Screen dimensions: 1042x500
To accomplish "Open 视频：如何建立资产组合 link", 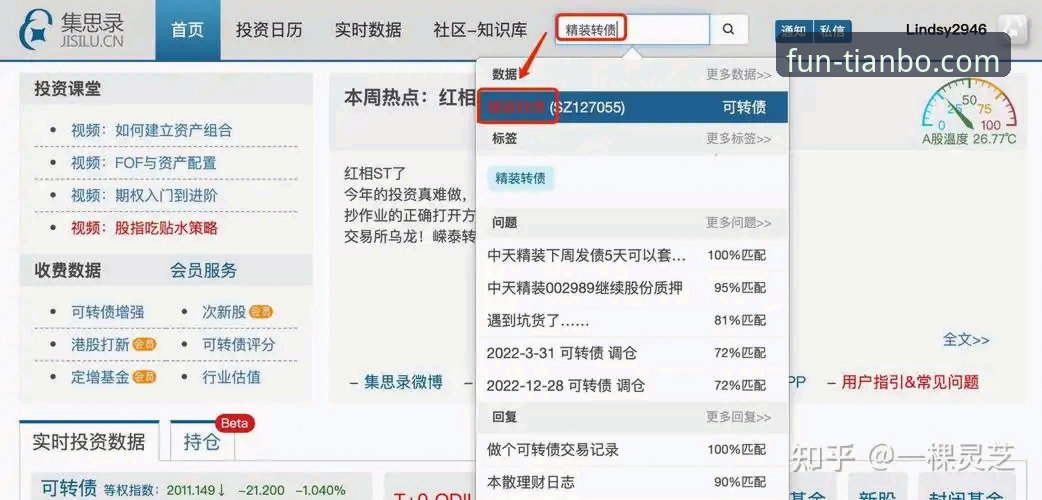I will pos(152,130).
